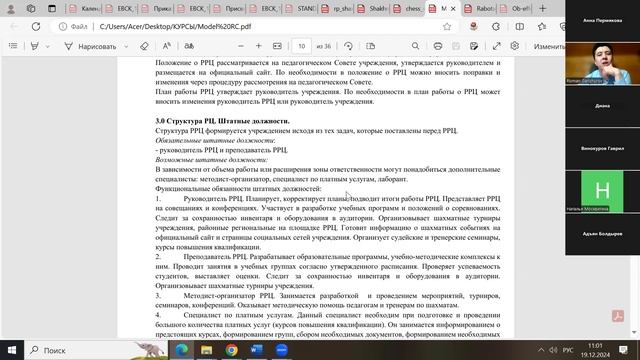Click the red Acrobat PDF floating icon
Viewport: 640px width, 360px height.
(618, 316)
